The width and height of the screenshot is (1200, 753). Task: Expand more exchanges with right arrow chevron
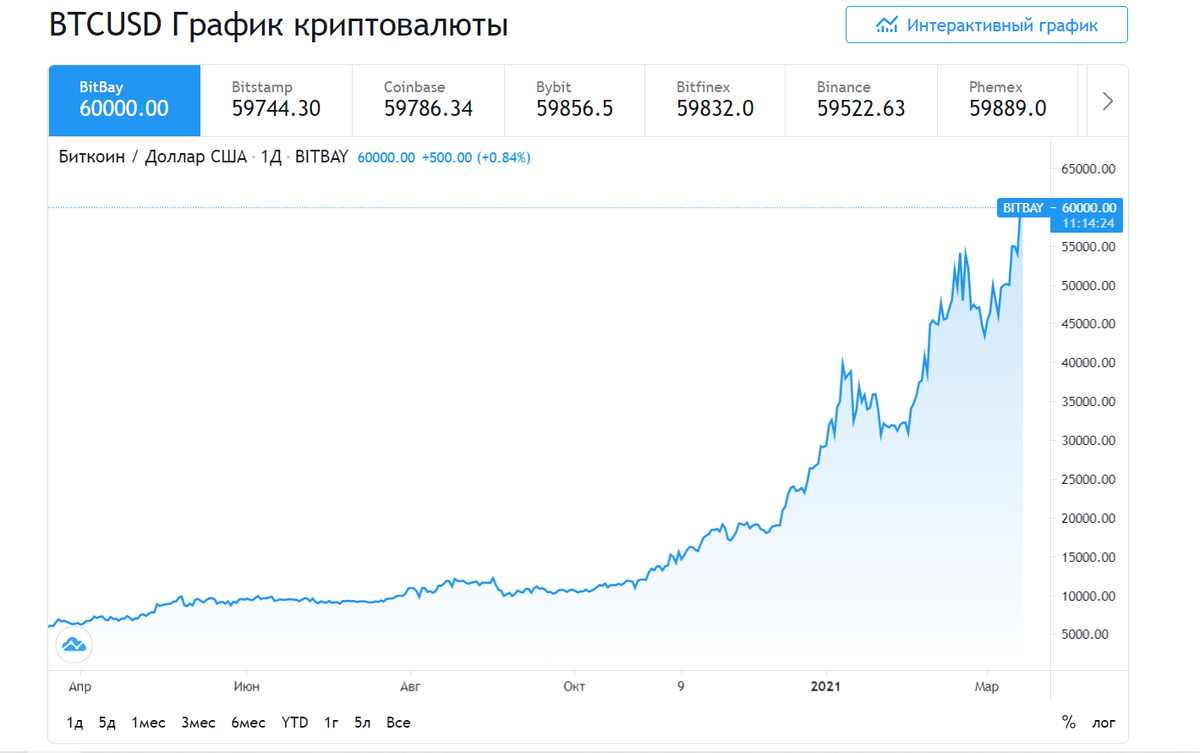click(x=1108, y=99)
